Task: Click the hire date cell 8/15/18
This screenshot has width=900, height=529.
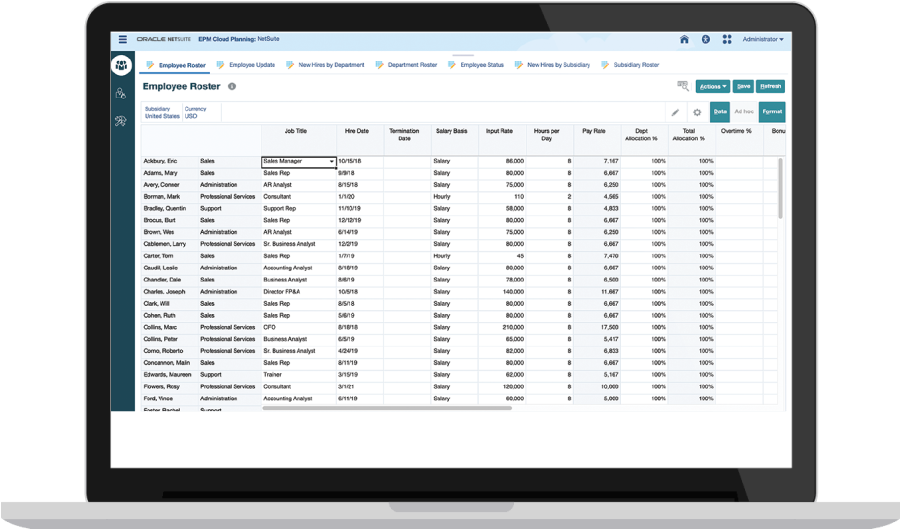Action: coord(360,185)
